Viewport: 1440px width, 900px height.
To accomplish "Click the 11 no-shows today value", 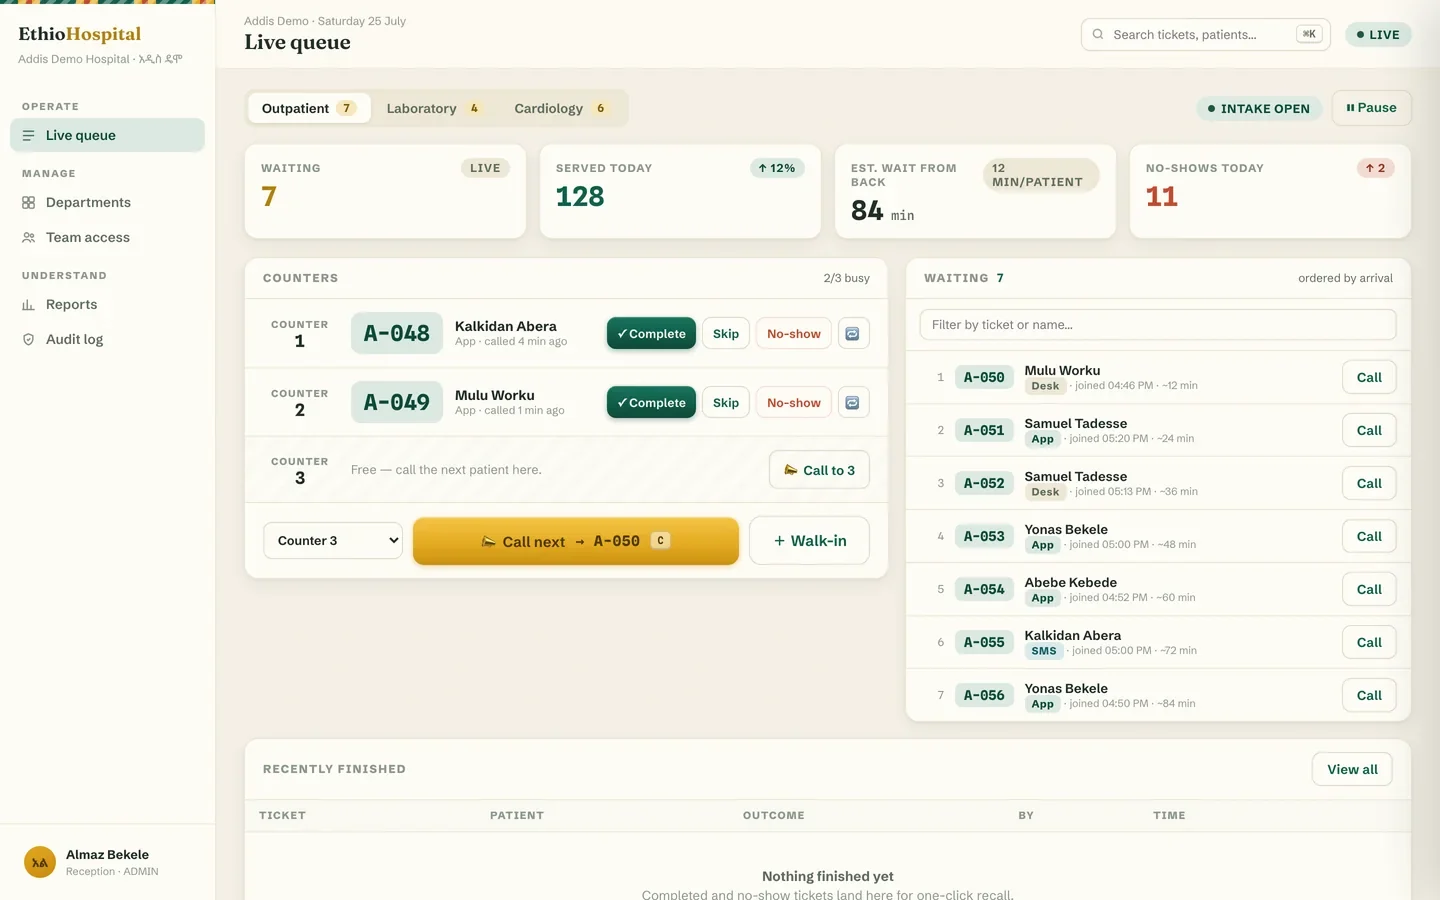I will click(1162, 197).
